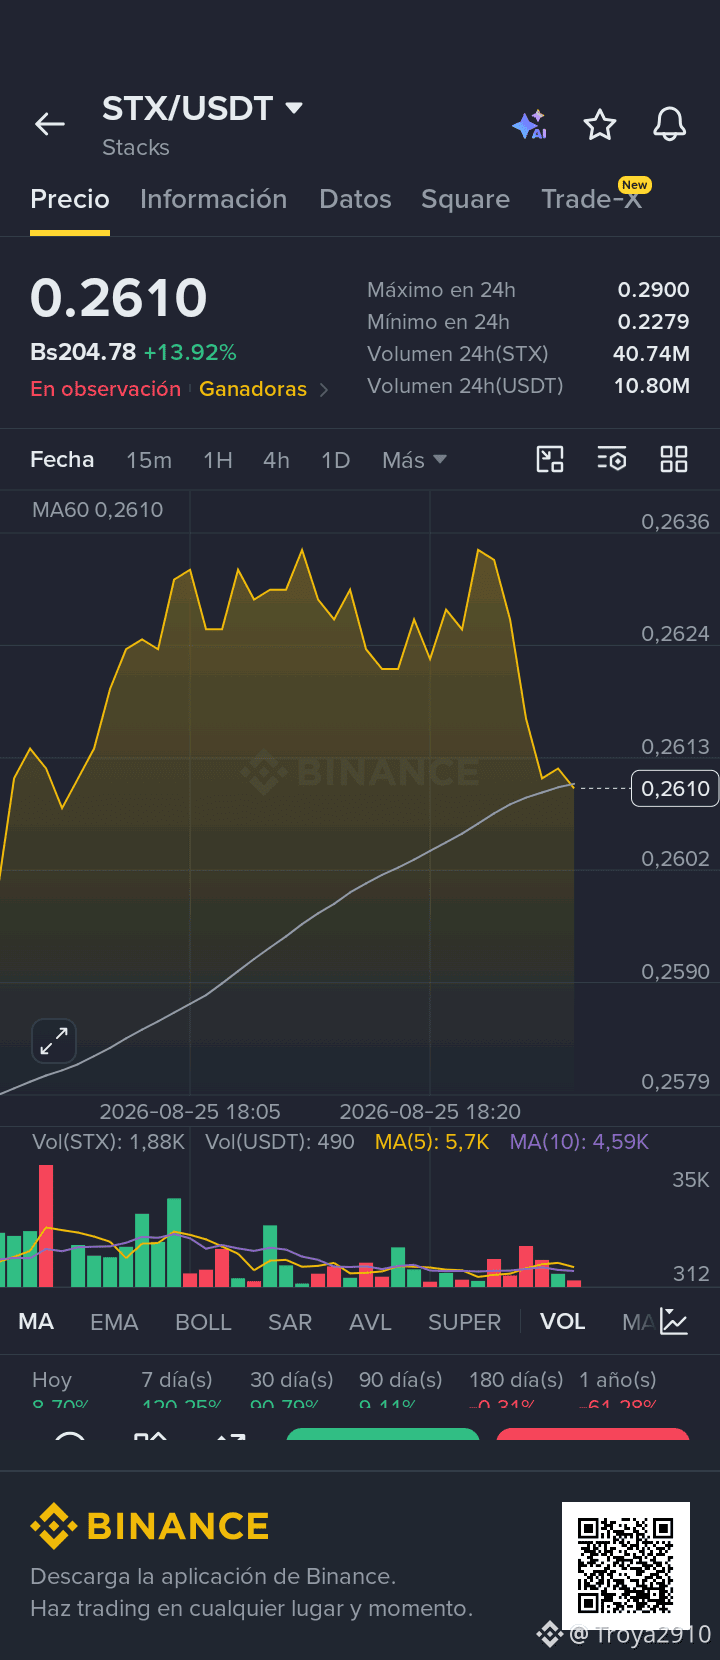Select the 15m timeframe
720x1660 pixels.
tap(149, 460)
